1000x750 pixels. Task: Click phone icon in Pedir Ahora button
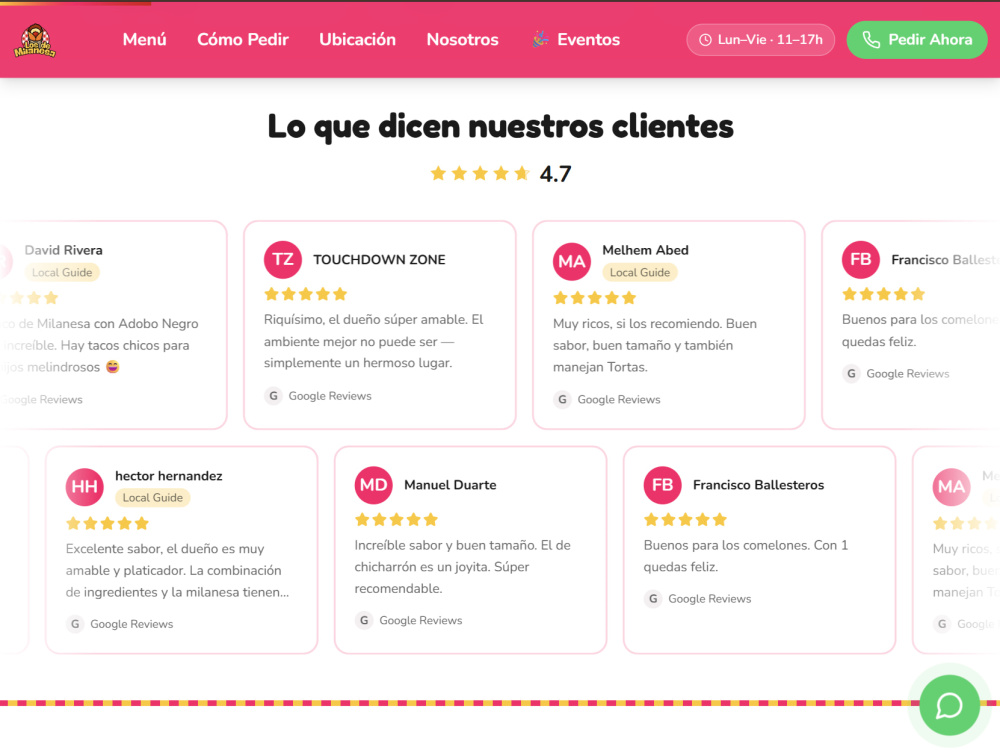[871, 40]
